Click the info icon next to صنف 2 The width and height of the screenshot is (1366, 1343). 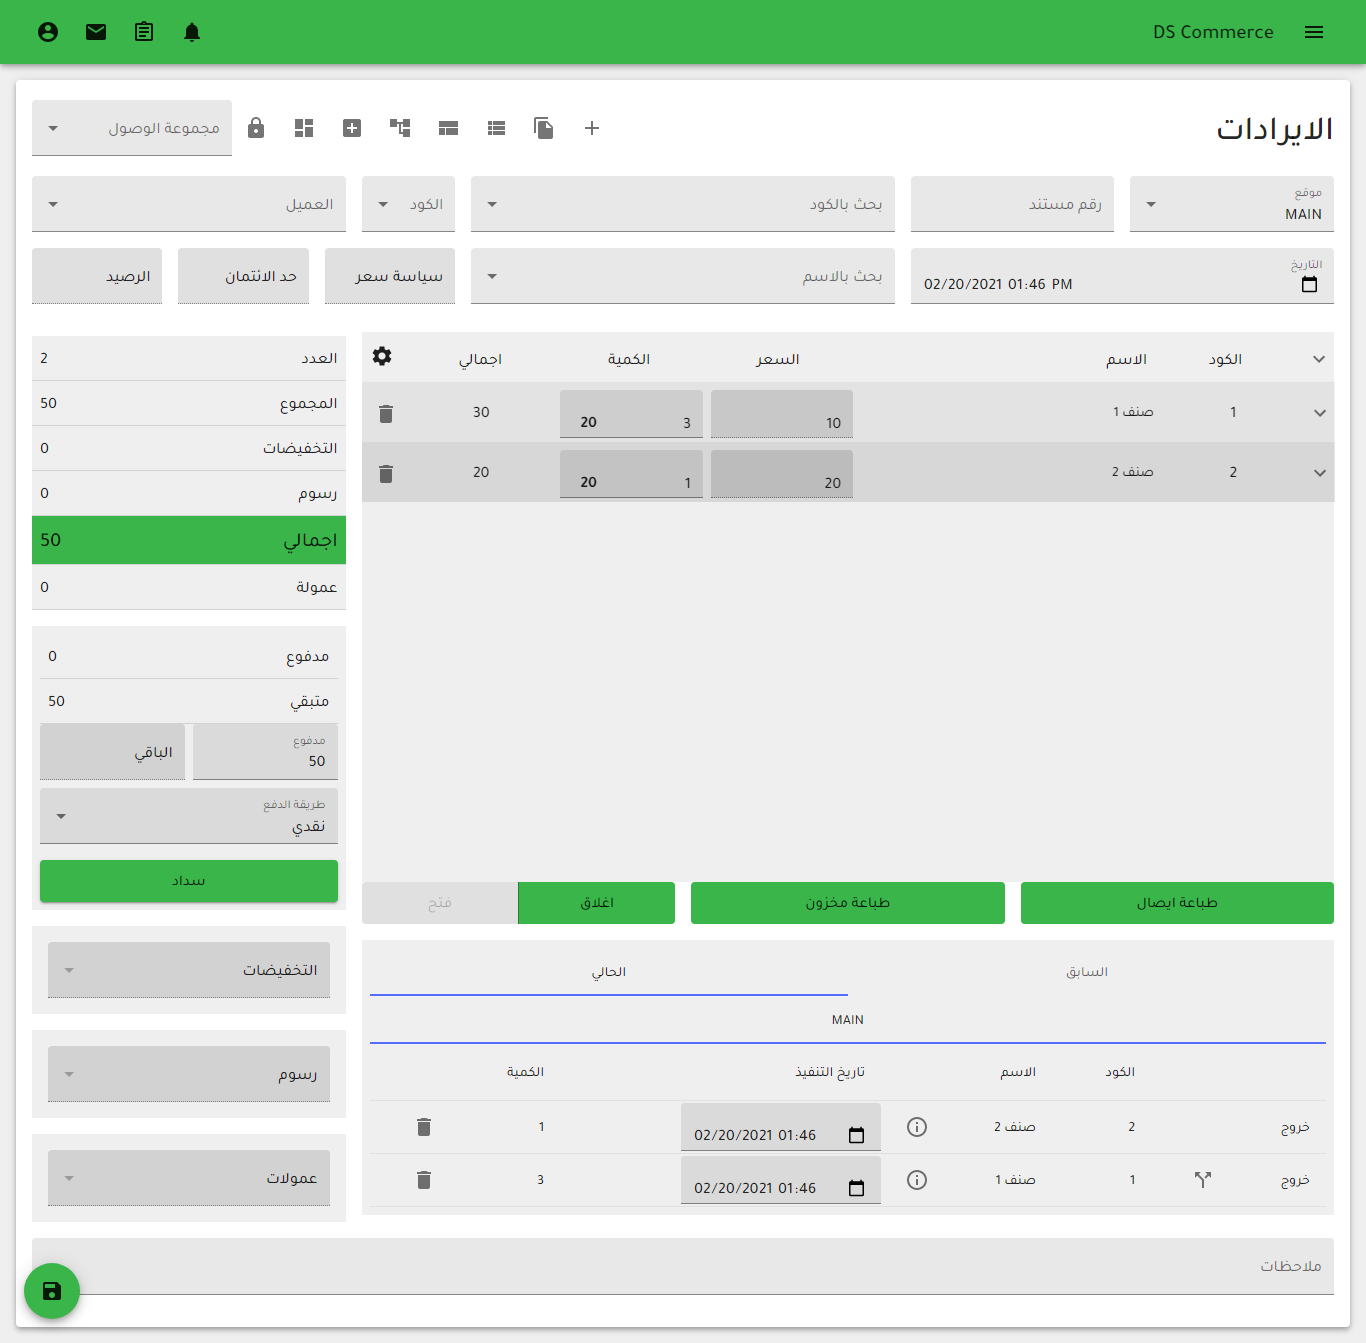tap(917, 1127)
